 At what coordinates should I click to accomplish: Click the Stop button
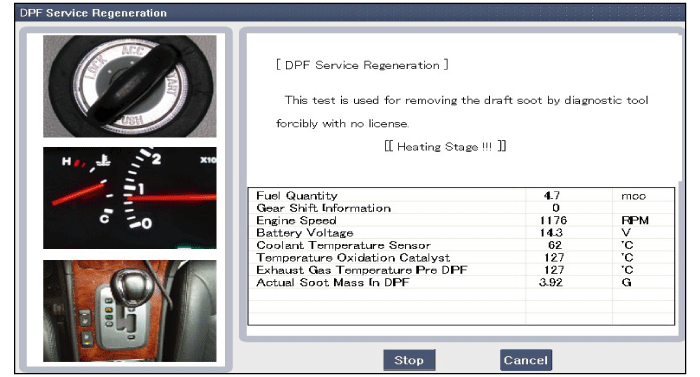coord(409,360)
